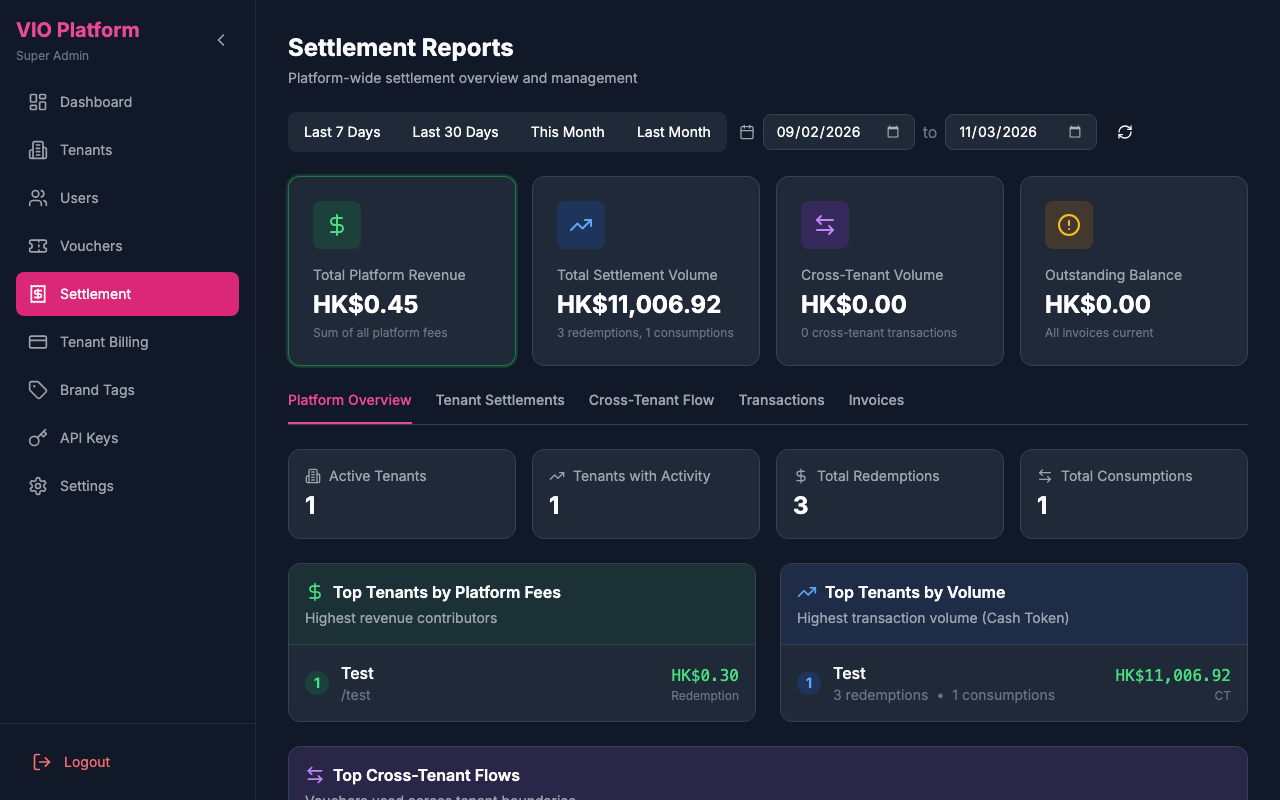Open the Cross-Tenant Flow tab
The image size is (1280, 800).
tap(651, 400)
